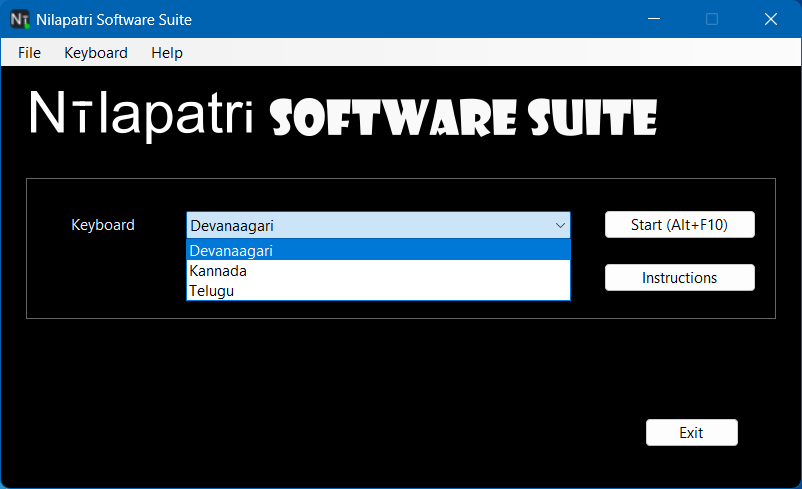Image resolution: width=802 pixels, height=489 pixels.
Task: Open the File menu
Action: click(x=29, y=53)
